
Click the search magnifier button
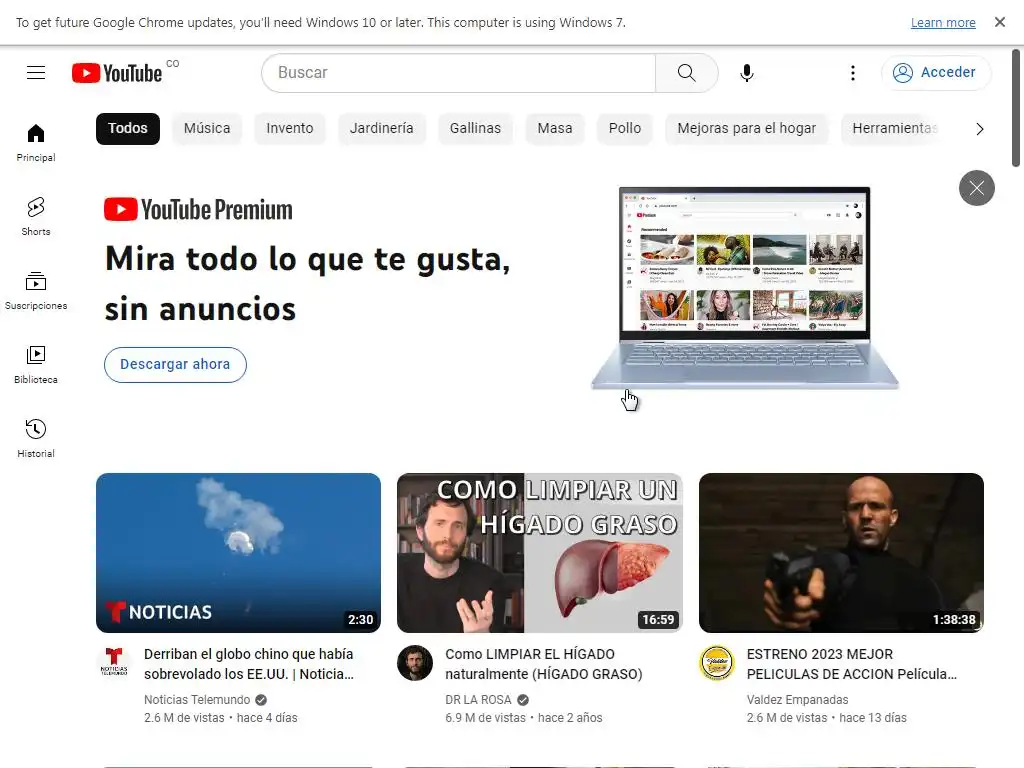pyautogui.click(x=686, y=72)
